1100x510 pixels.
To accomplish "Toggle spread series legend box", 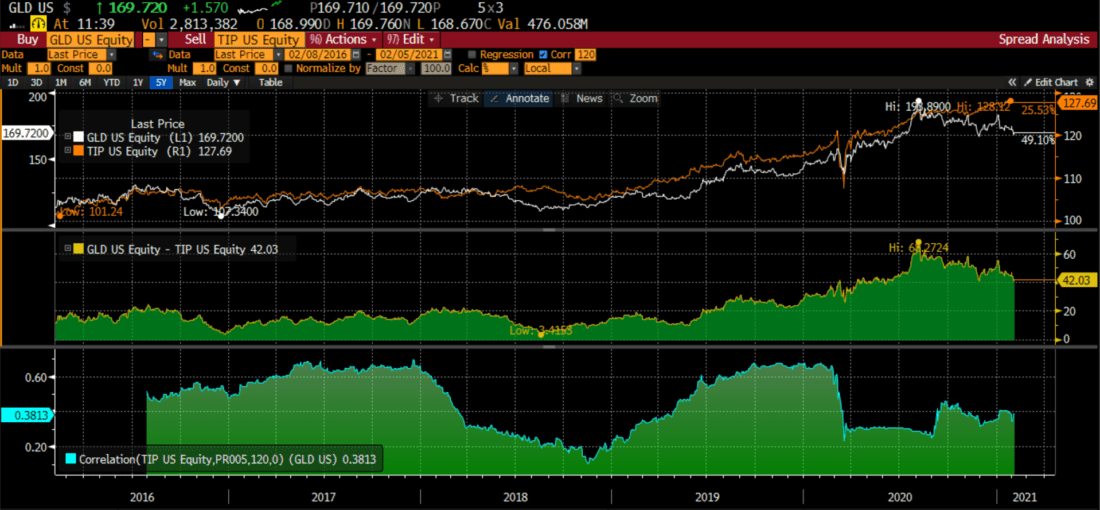I will pos(68,248).
